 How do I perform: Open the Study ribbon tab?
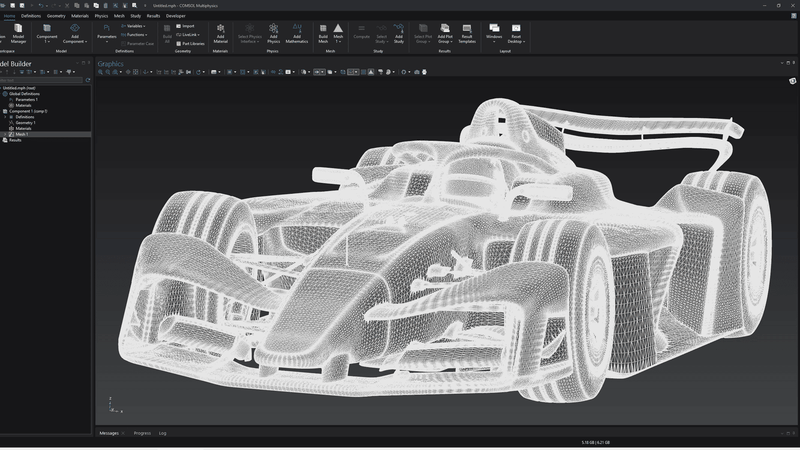pyautogui.click(x=135, y=16)
